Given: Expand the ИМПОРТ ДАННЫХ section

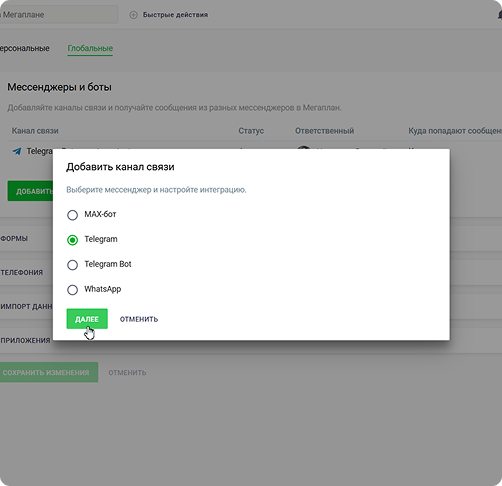Looking at the screenshot, I should click(26, 307).
